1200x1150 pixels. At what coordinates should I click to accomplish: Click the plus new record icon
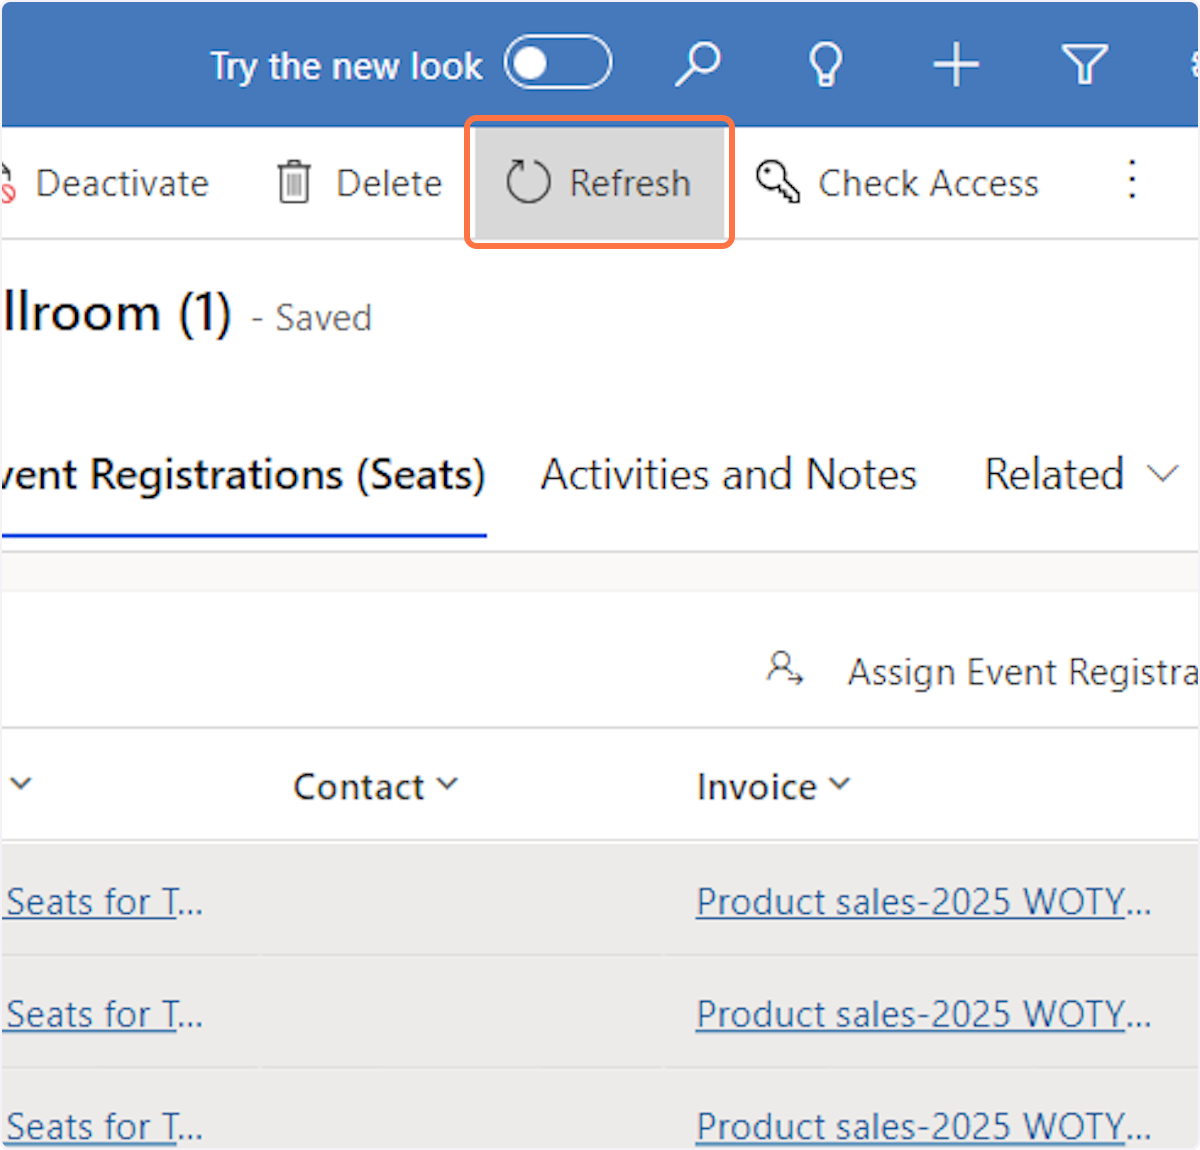[956, 65]
